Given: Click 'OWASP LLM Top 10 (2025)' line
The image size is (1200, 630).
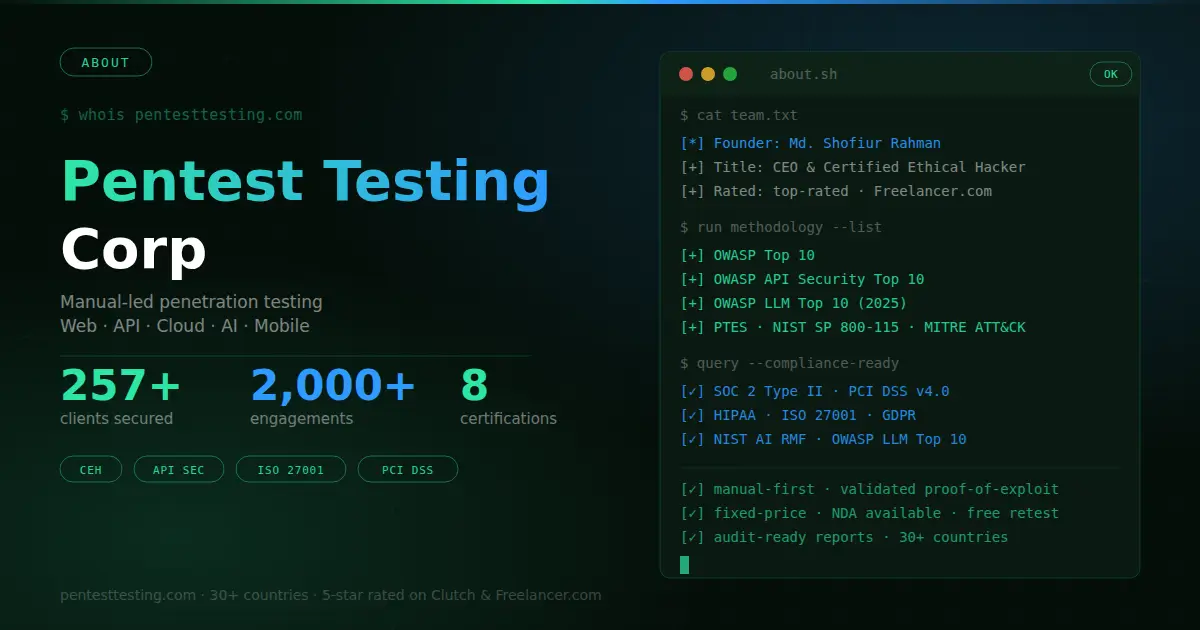Looking at the screenshot, I should pyautogui.click(x=794, y=303).
